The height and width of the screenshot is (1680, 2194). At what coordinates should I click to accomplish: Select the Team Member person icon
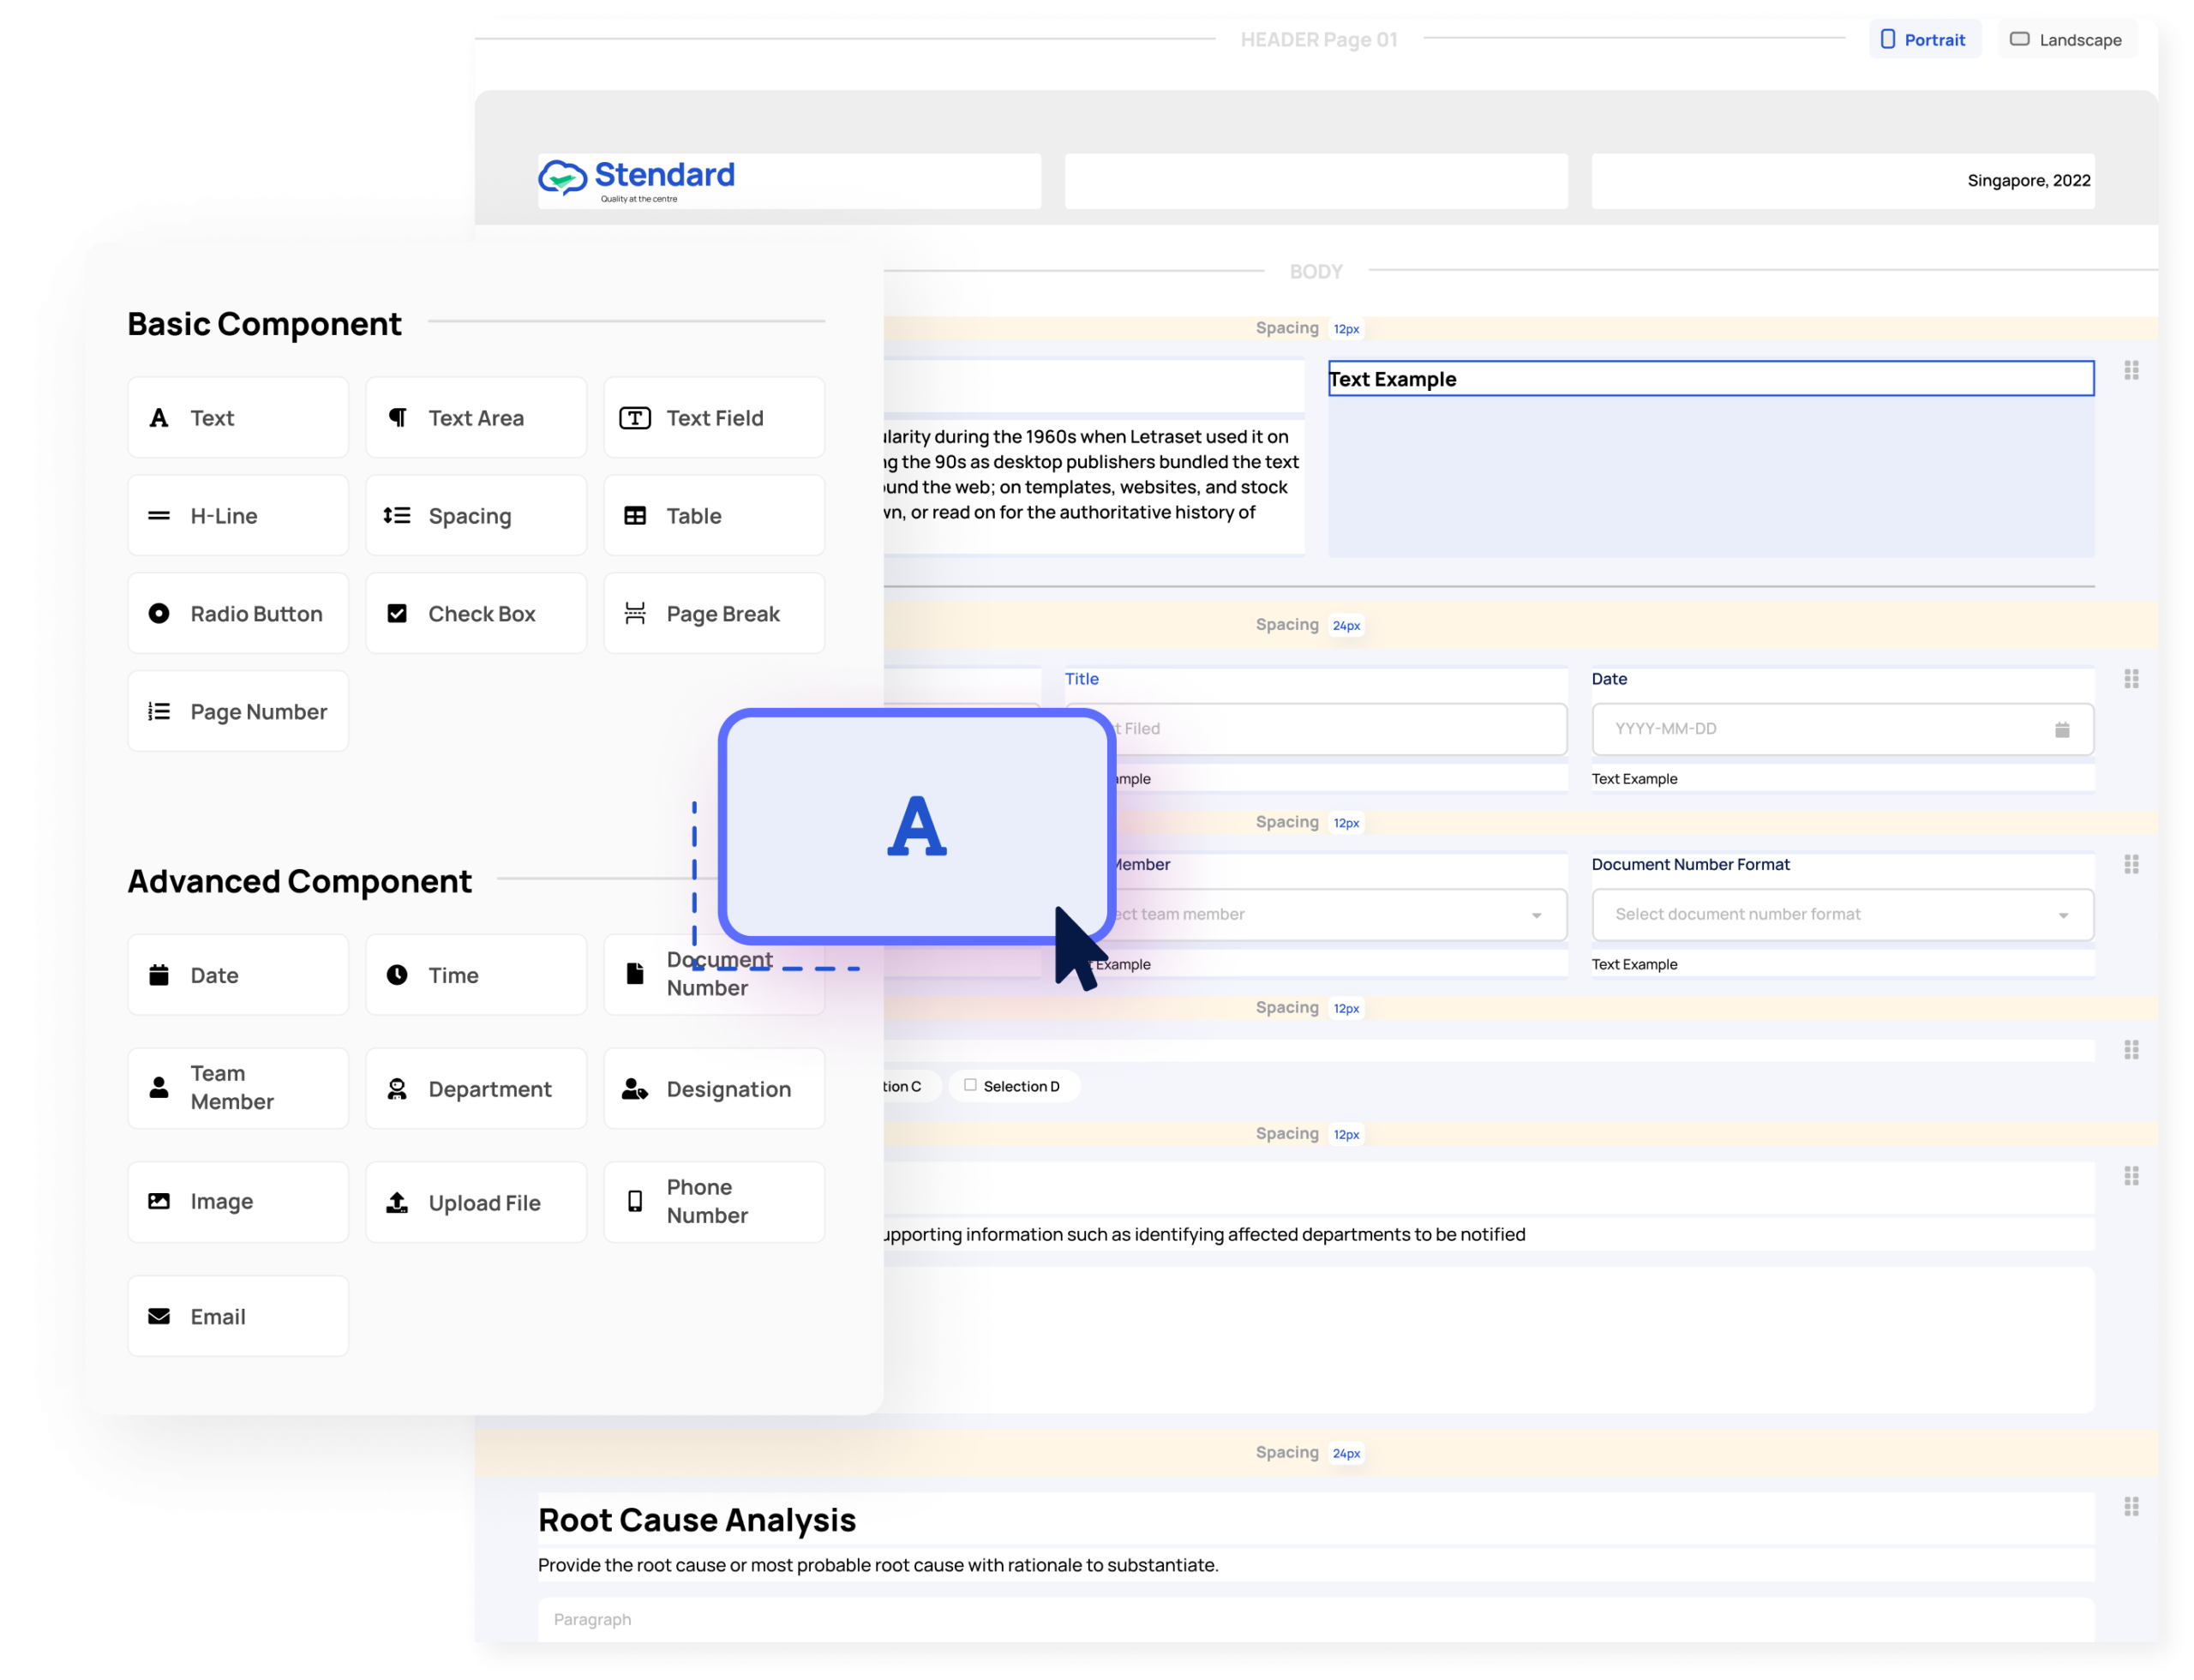point(159,1088)
